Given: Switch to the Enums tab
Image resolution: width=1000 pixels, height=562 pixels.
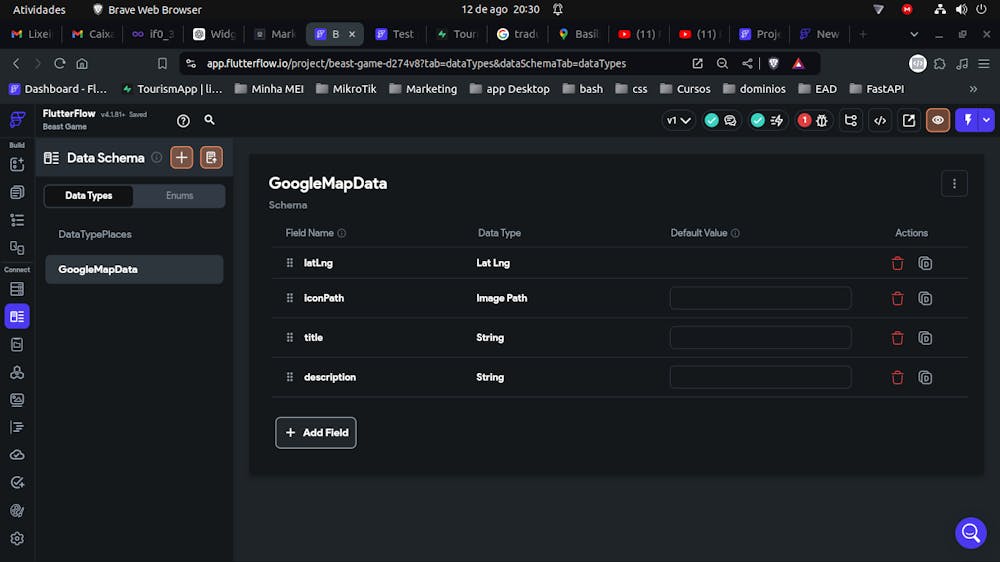Looking at the screenshot, I should point(179,196).
